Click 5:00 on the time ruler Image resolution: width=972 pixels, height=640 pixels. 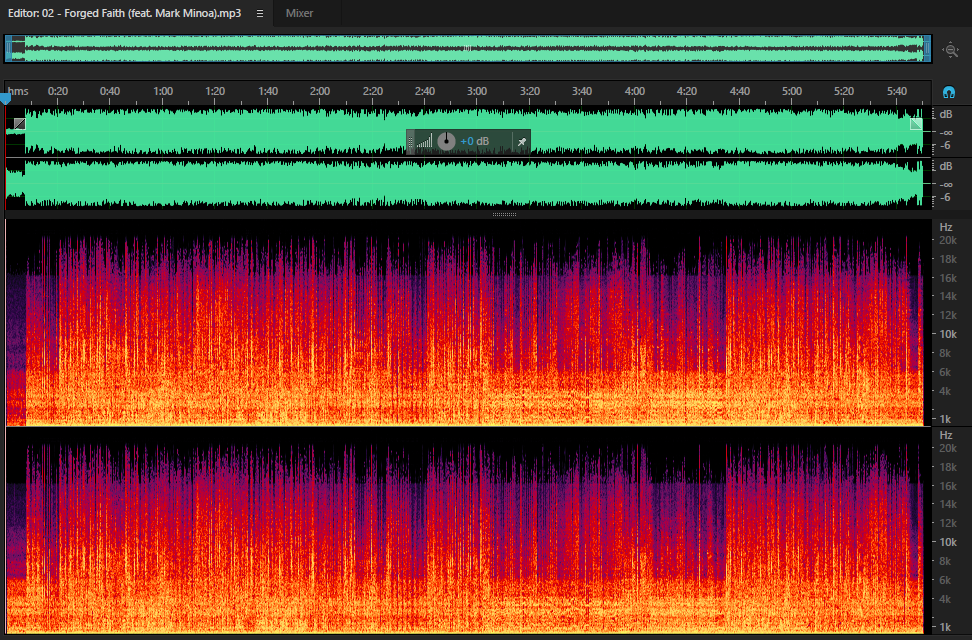pos(792,91)
